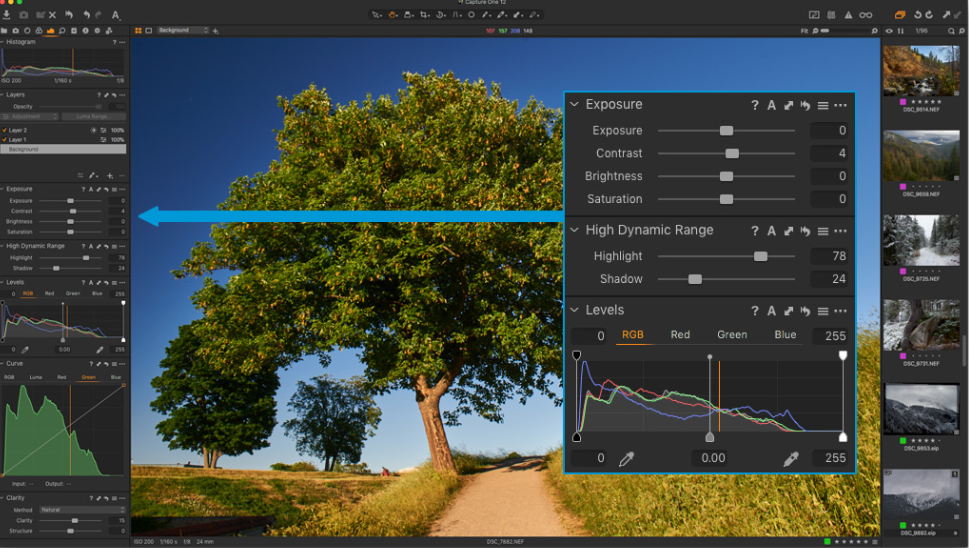The height and width of the screenshot is (548, 969).
Task: Switch to single-view viewer icon
Action: (x=148, y=30)
